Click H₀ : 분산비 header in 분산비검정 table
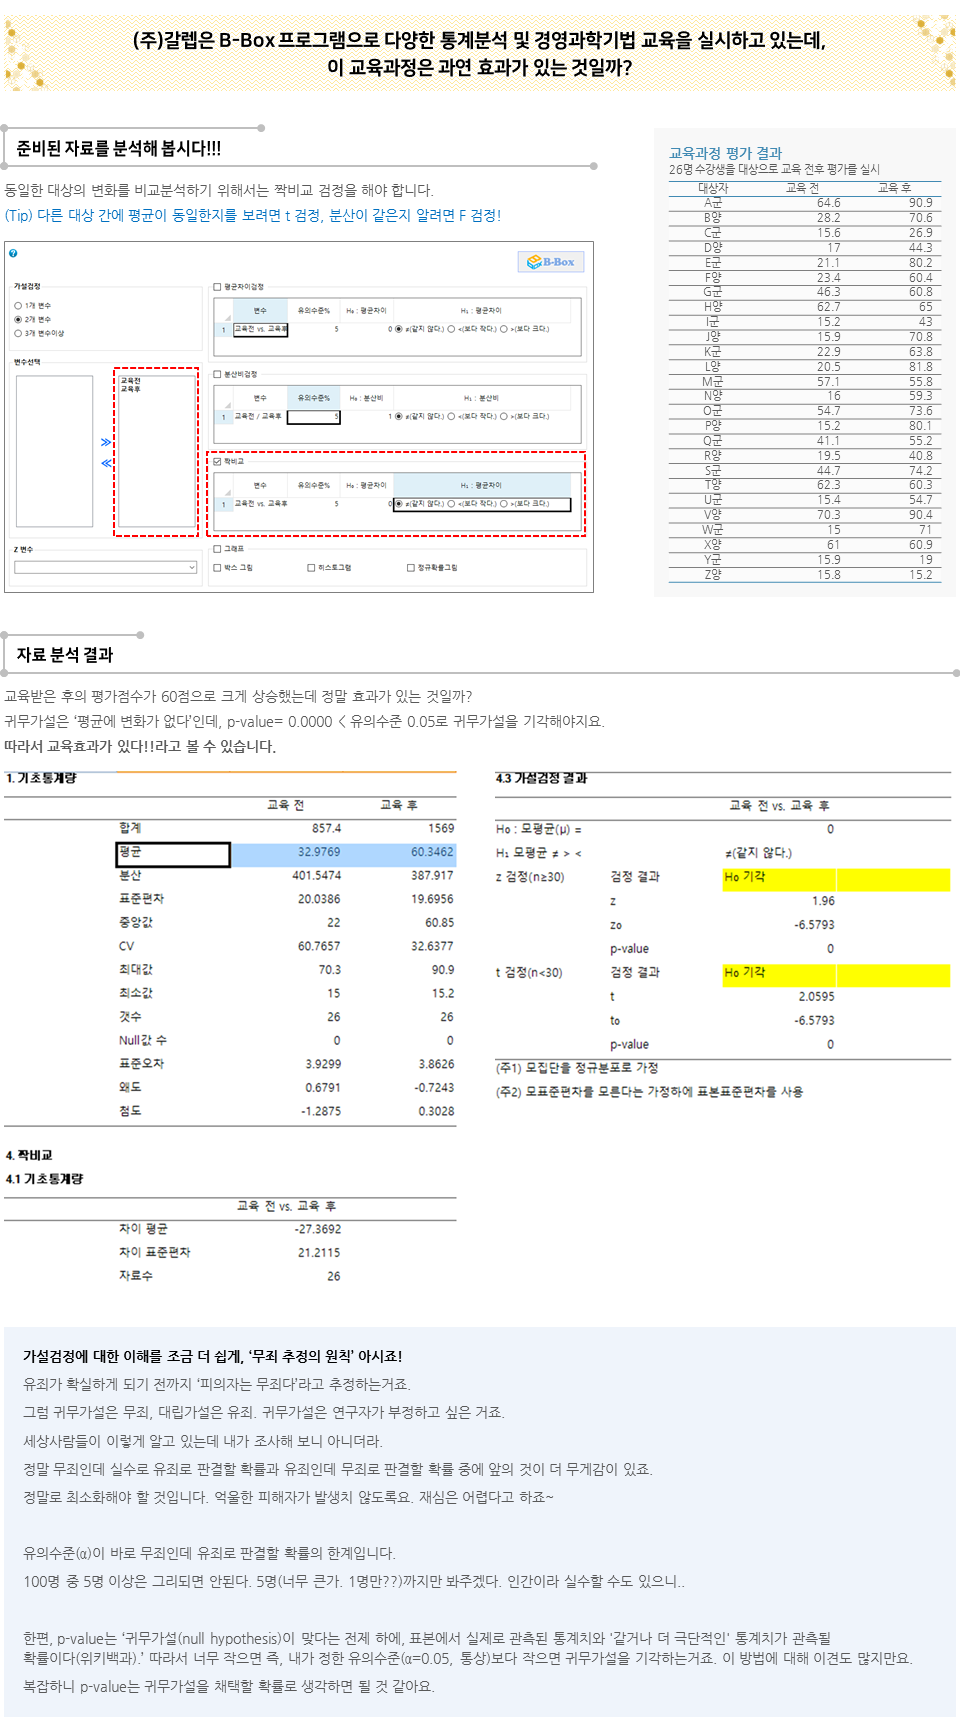This screenshot has width=960, height=1724. (366, 398)
